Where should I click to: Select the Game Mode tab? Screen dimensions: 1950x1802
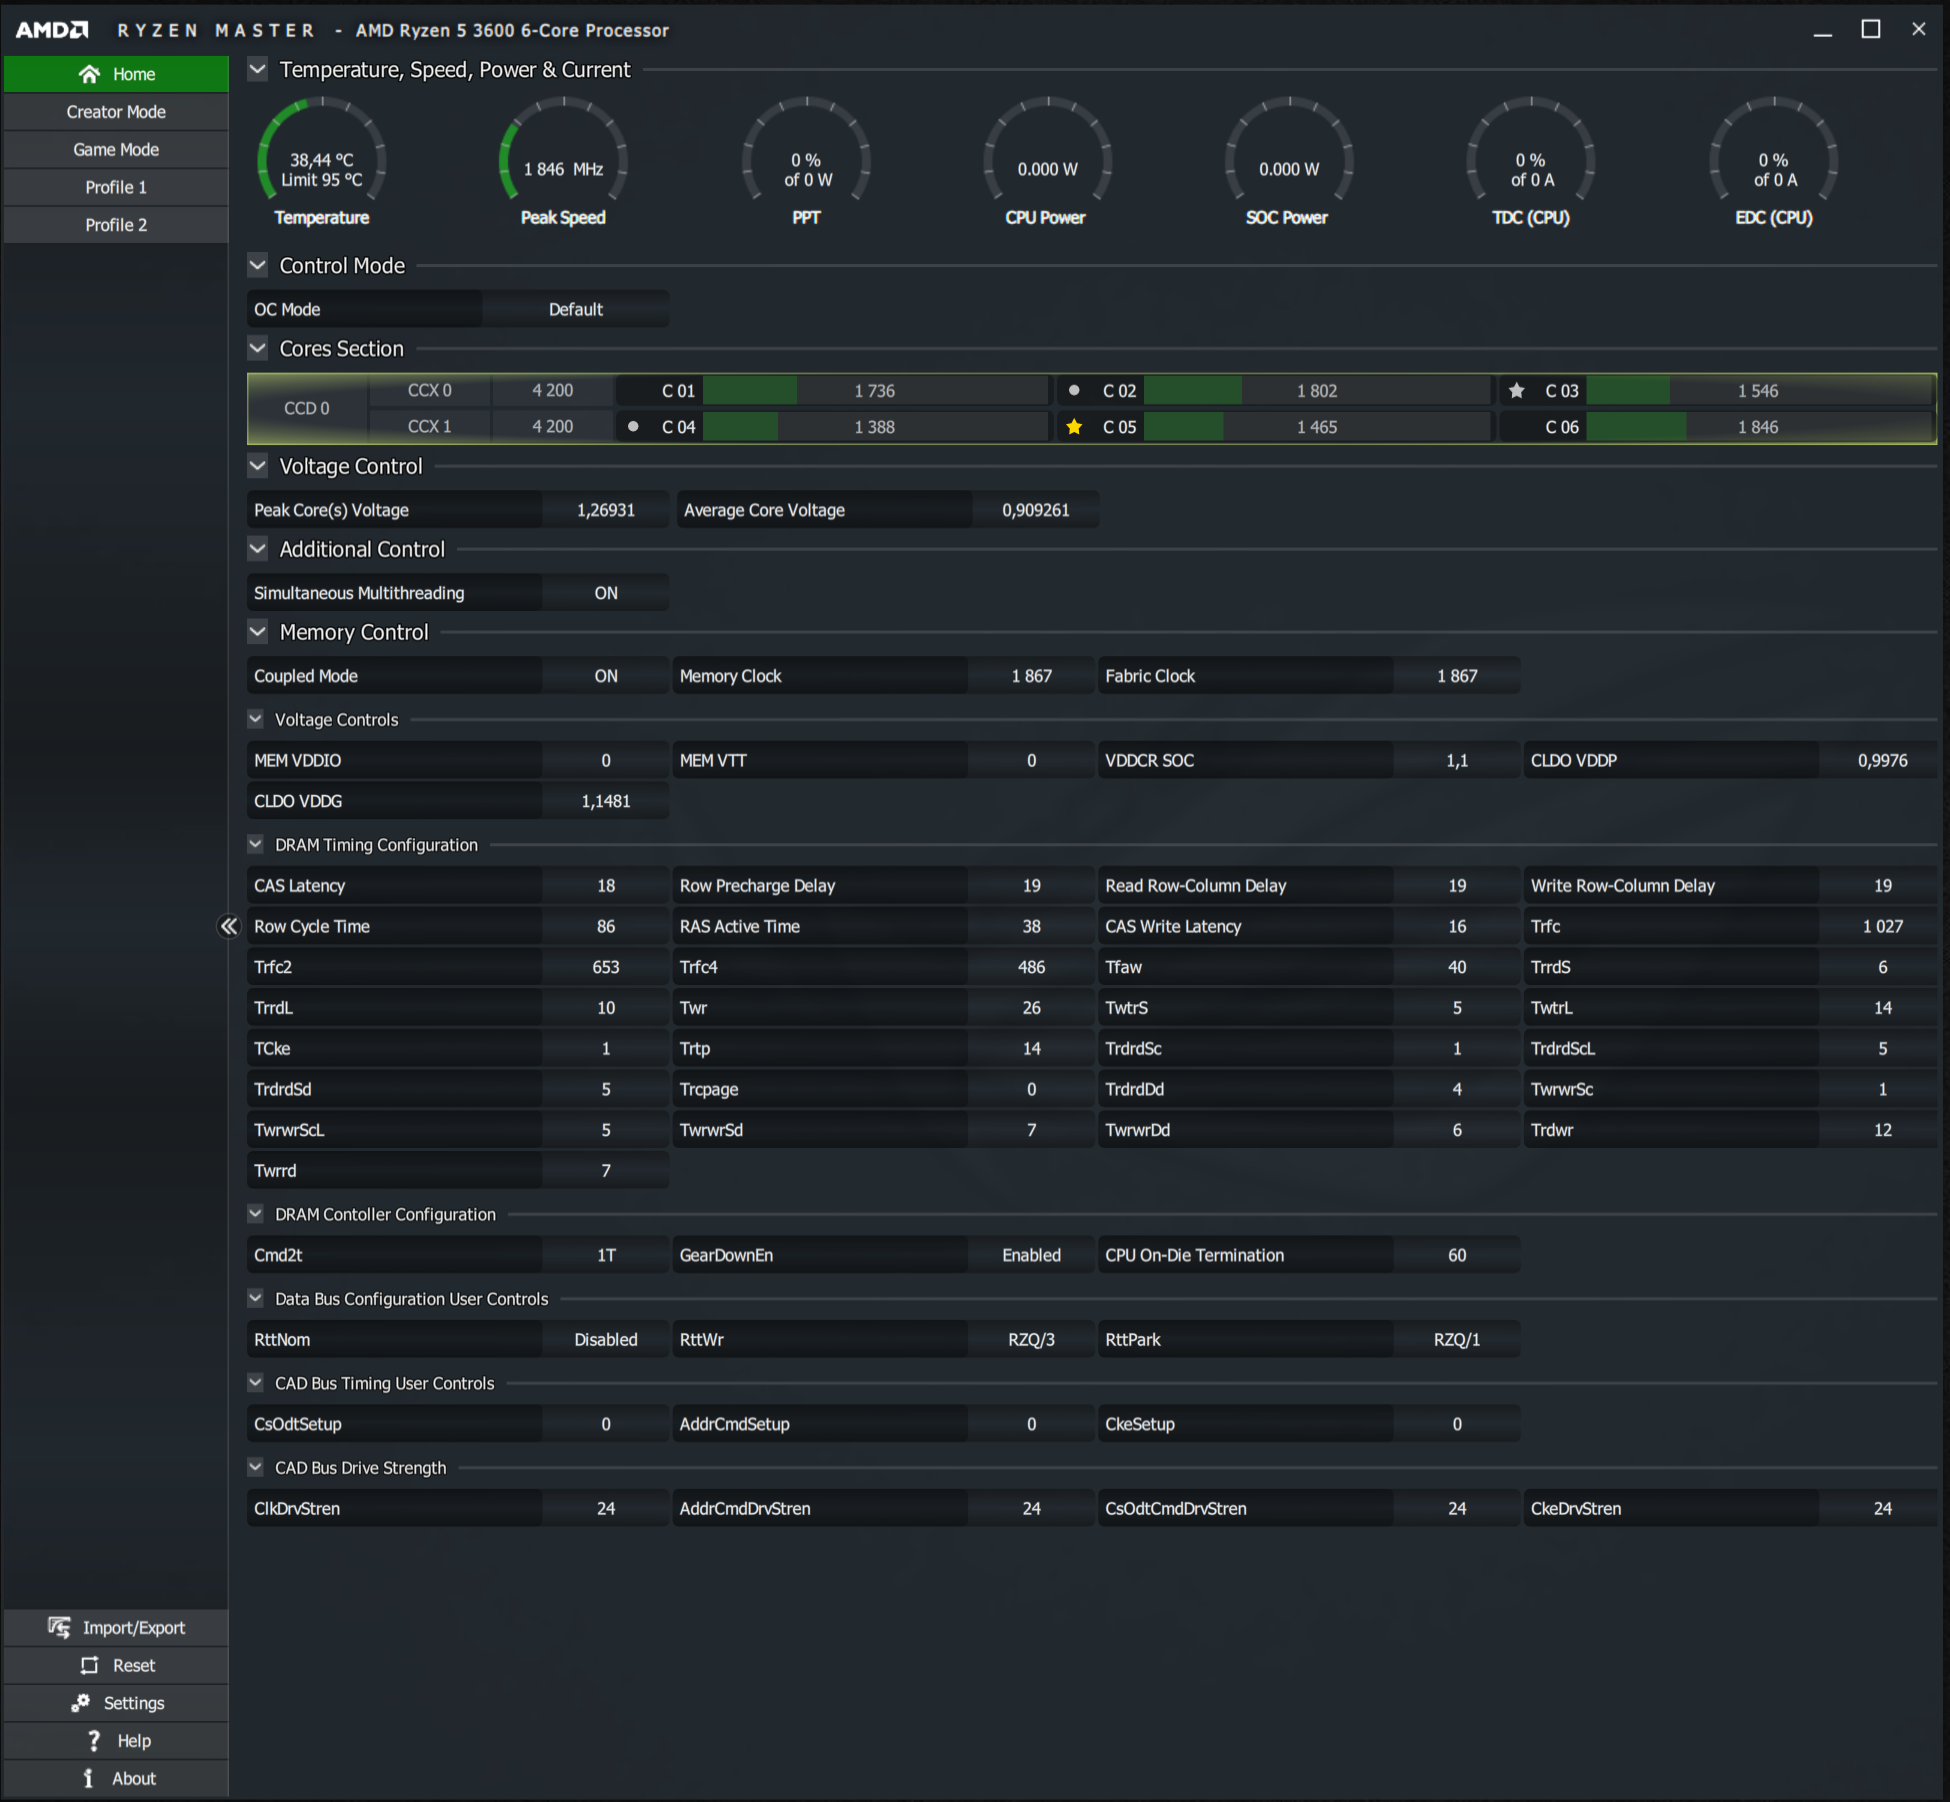click(116, 149)
